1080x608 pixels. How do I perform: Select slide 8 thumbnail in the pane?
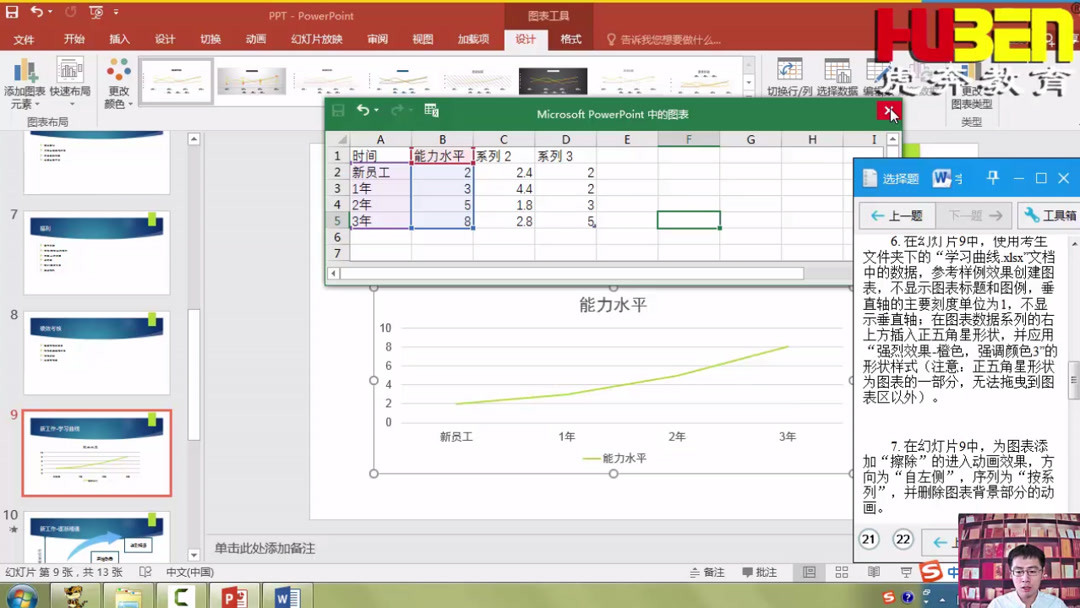(97, 353)
